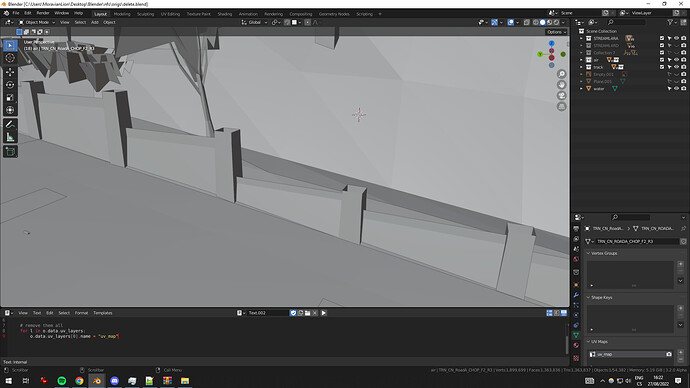Toggle visibility of the track collection

coord(676,67)
